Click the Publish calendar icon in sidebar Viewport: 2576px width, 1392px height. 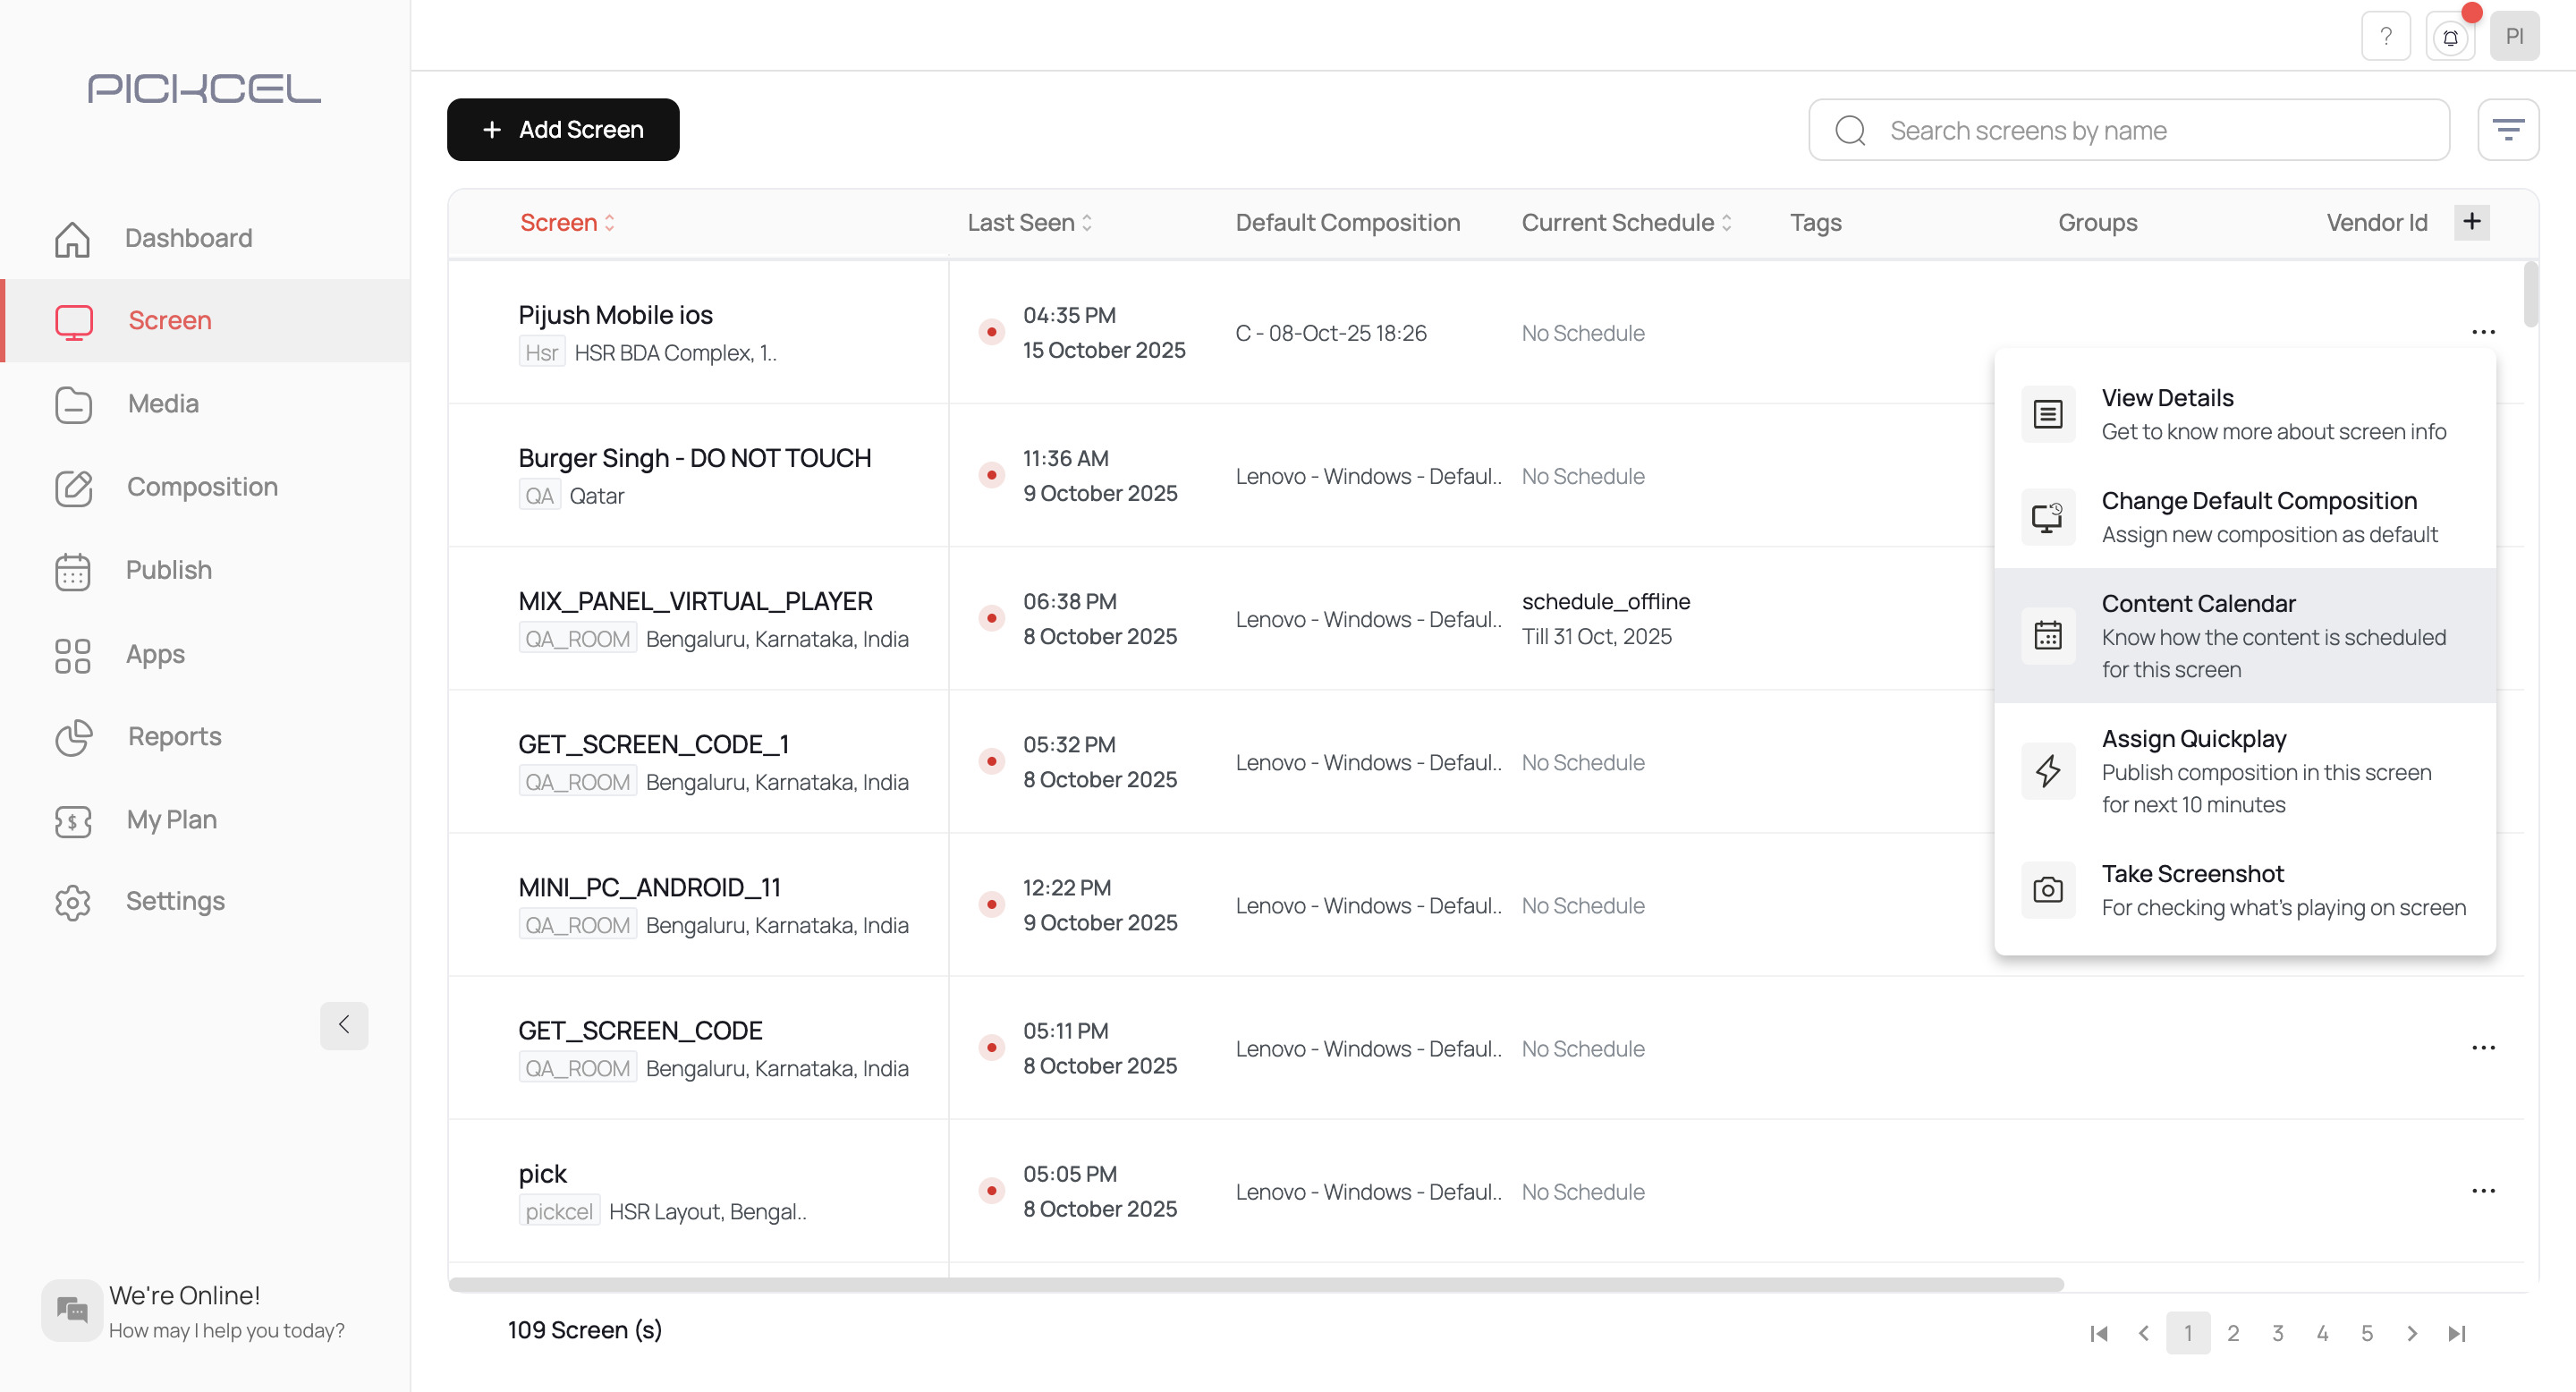(x=72, y=571)
